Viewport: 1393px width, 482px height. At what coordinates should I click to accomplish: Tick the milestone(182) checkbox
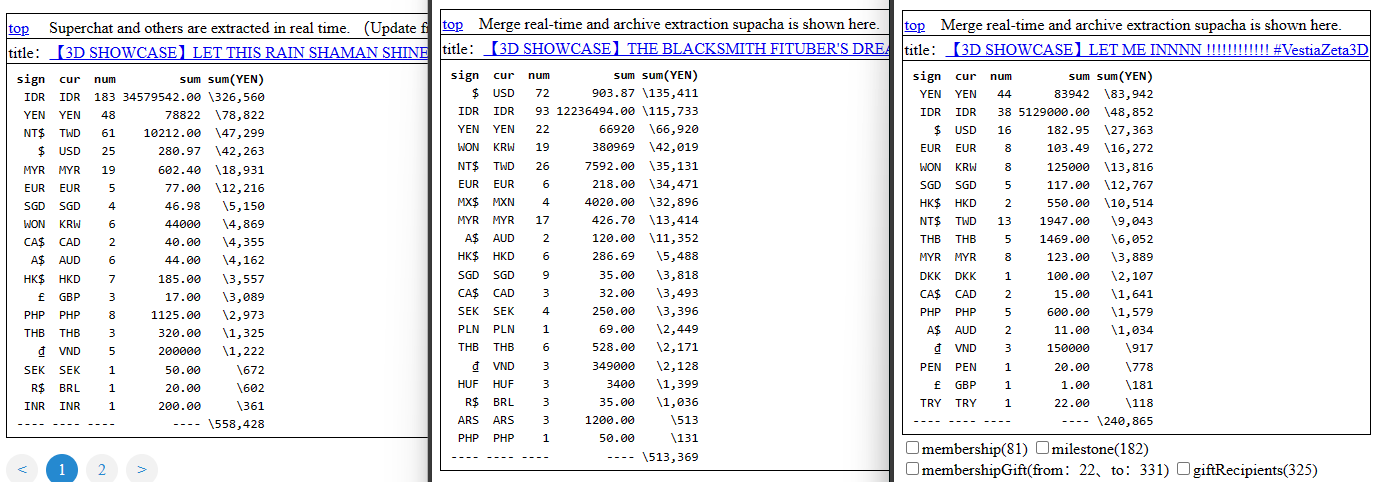[x=1043, y=448]
